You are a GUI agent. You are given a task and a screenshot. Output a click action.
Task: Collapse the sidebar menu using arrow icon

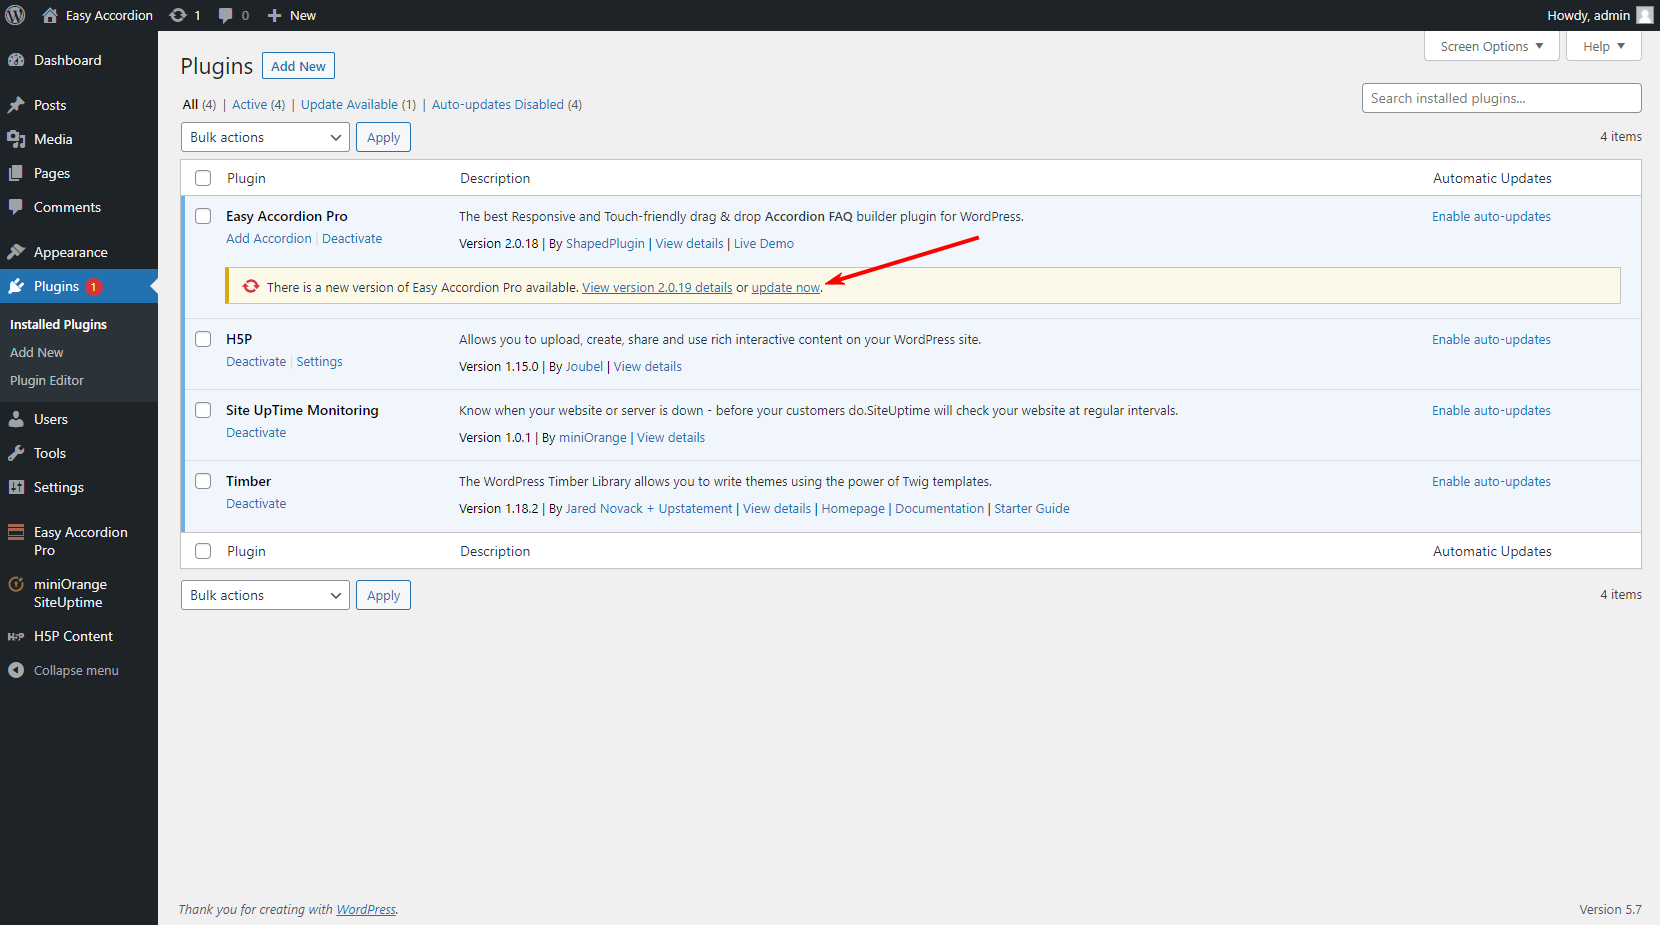pos(16,670)
